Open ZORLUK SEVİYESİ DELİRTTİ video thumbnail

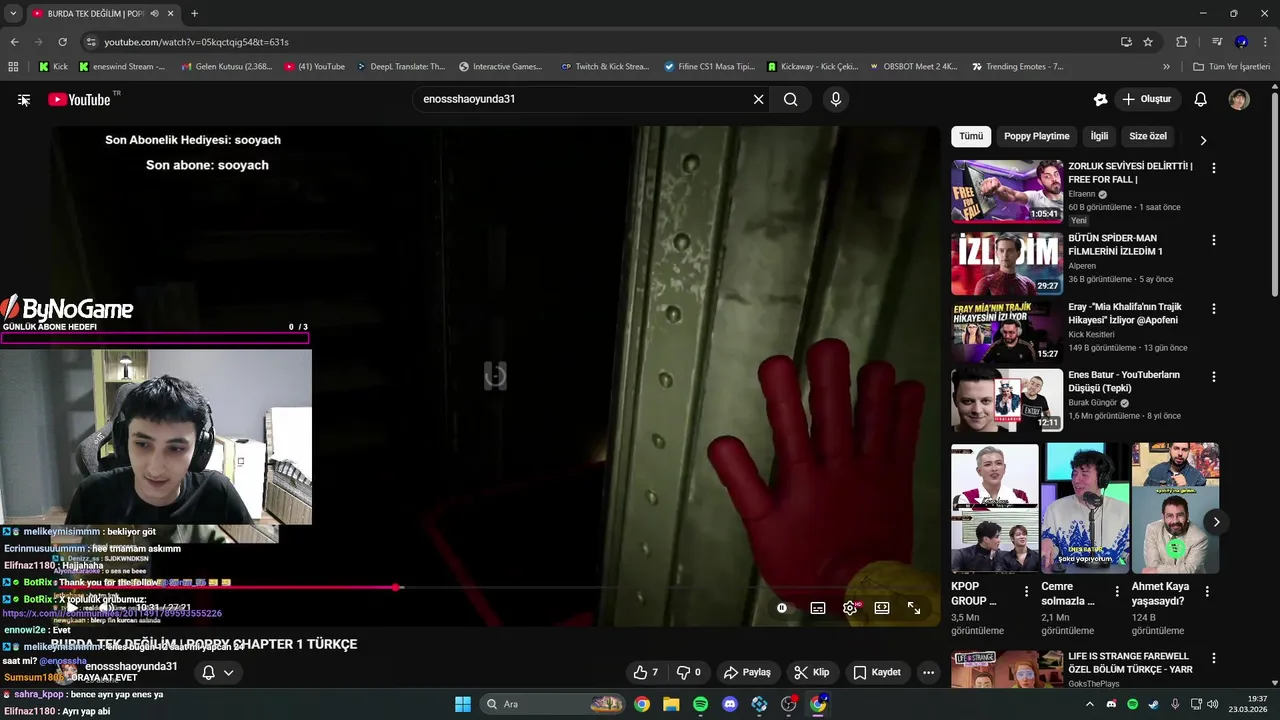pyautogui.click(x=1007, y=191)
